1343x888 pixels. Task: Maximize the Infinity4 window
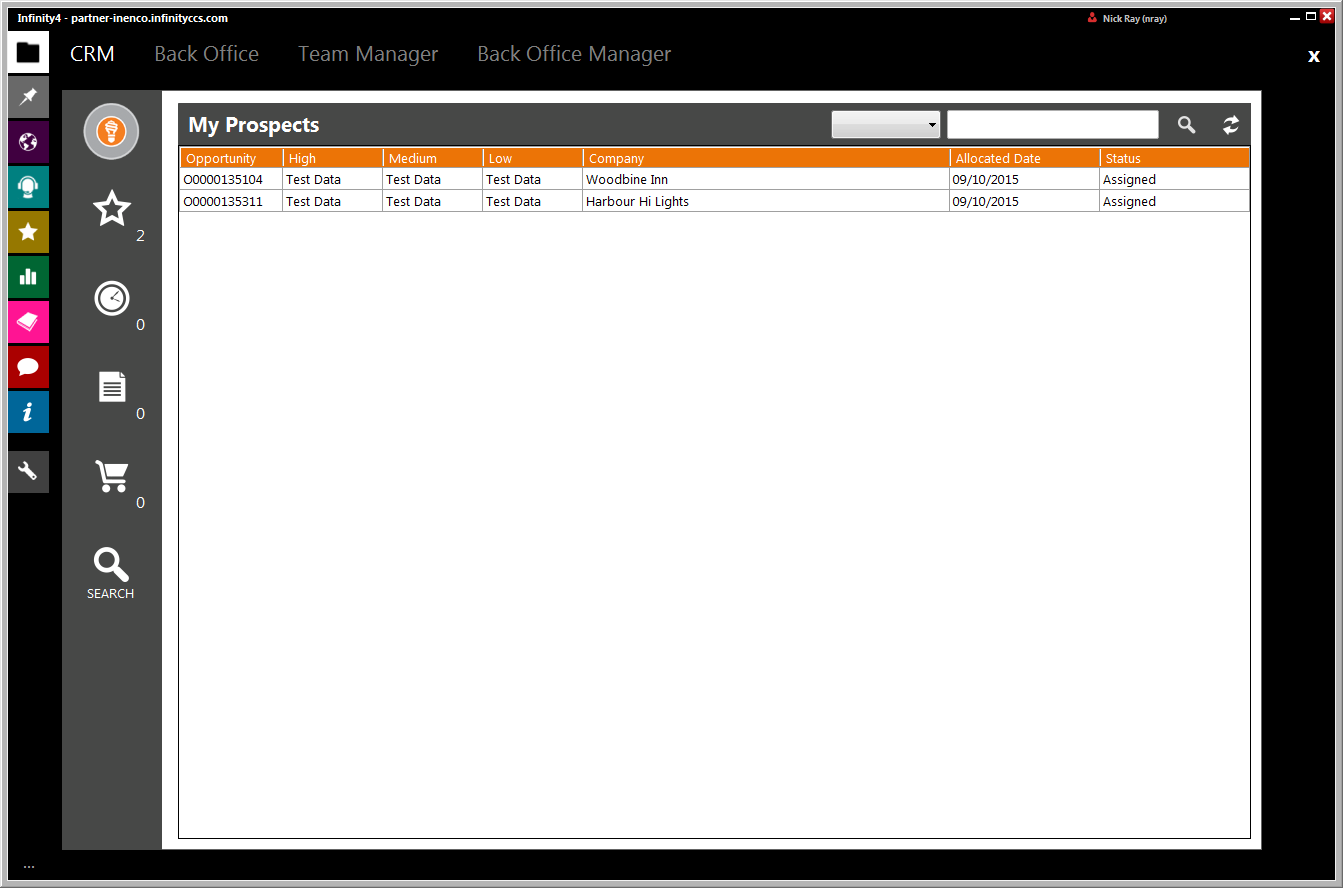tap(1311, 17)
